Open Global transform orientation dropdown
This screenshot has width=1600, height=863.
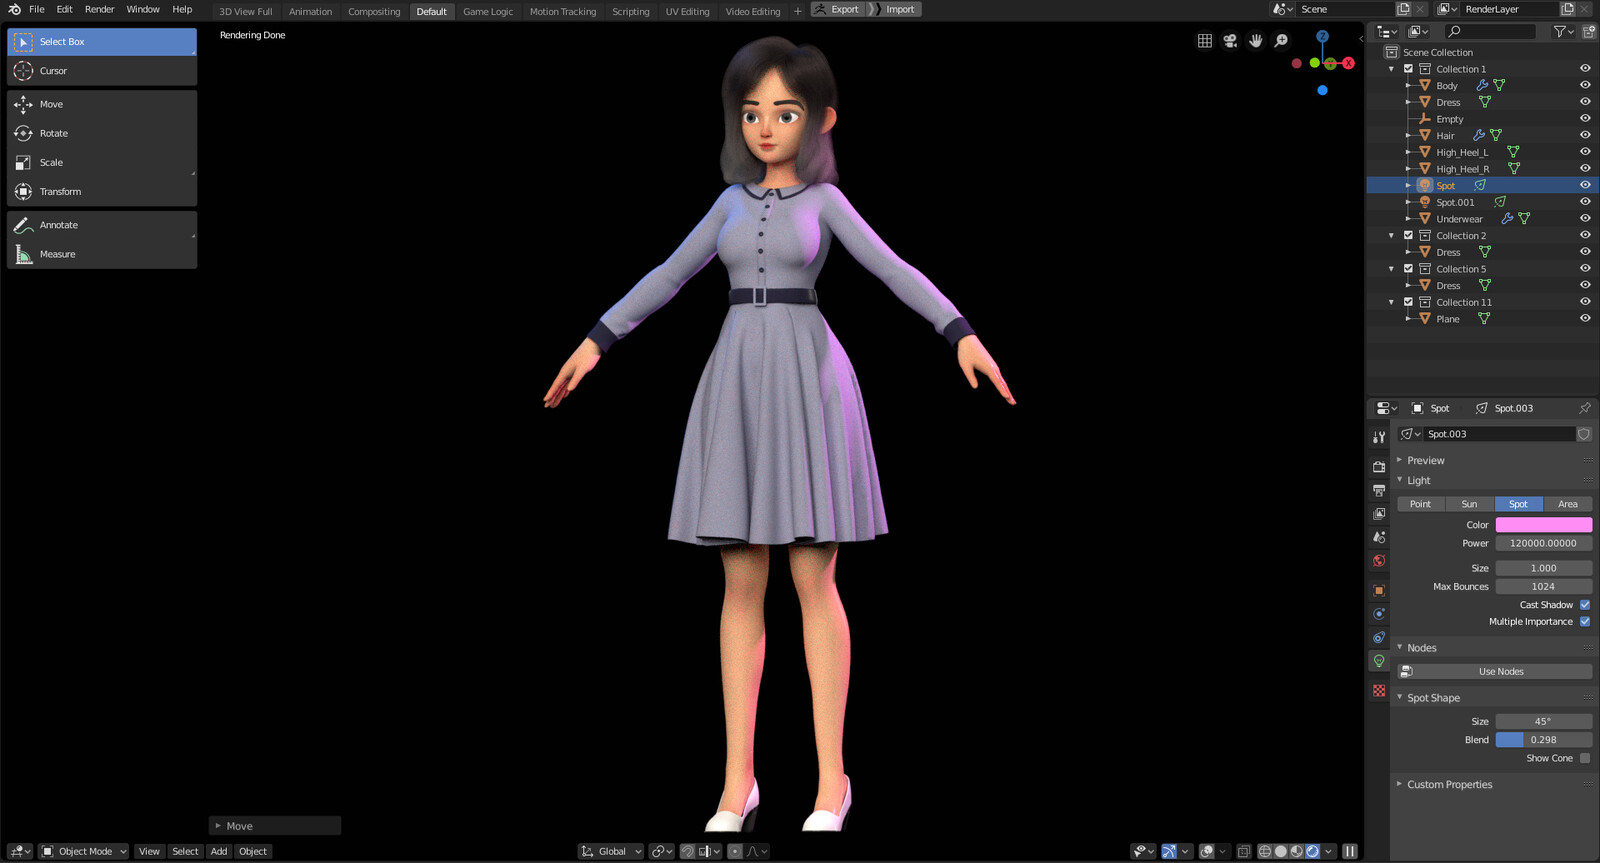[x=611, y=852]
